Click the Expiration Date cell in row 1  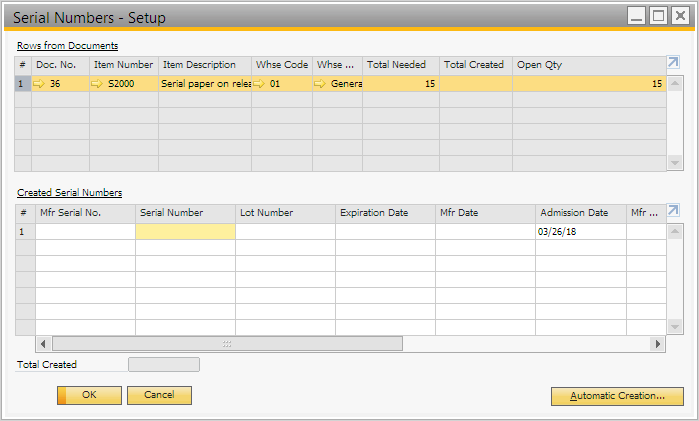click(385, 231)
